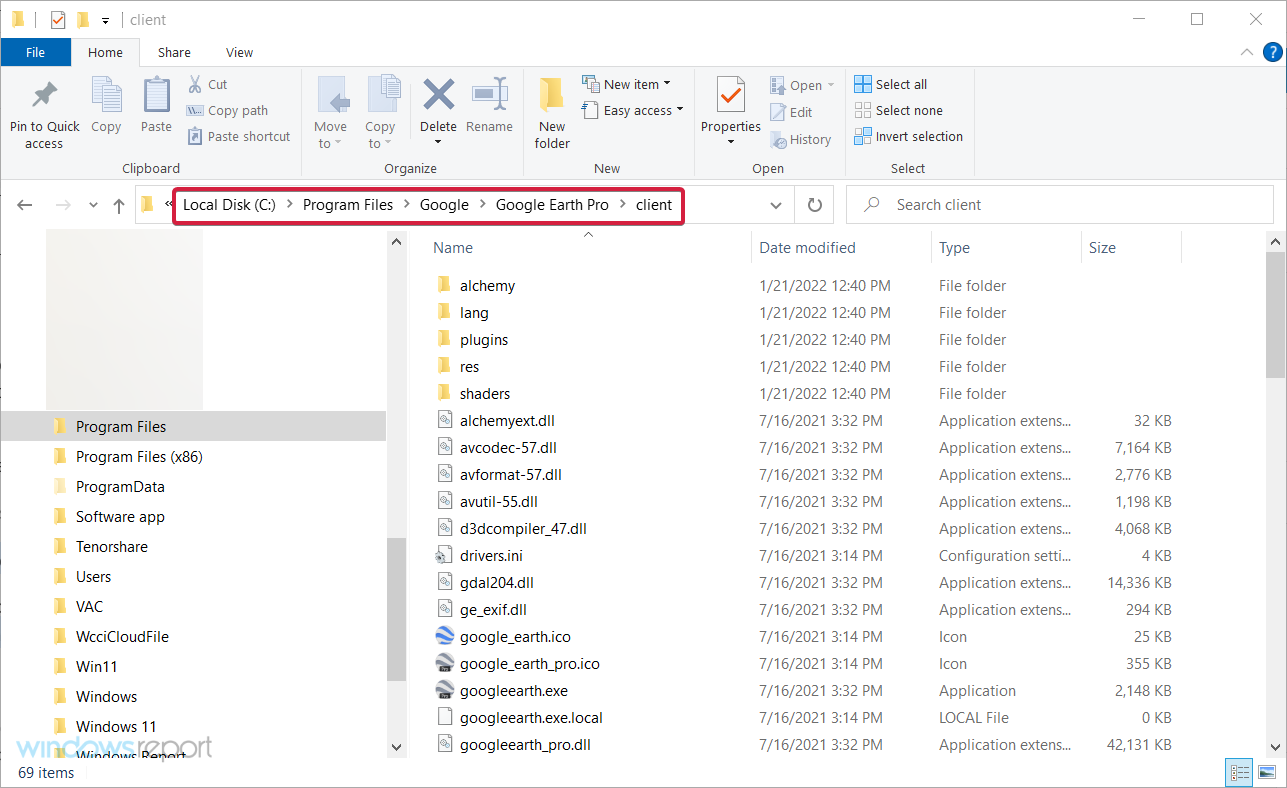Select Program Files (x86) in navigation pane
Viewport: 1287px width, 788px height.
click(139, 457)
